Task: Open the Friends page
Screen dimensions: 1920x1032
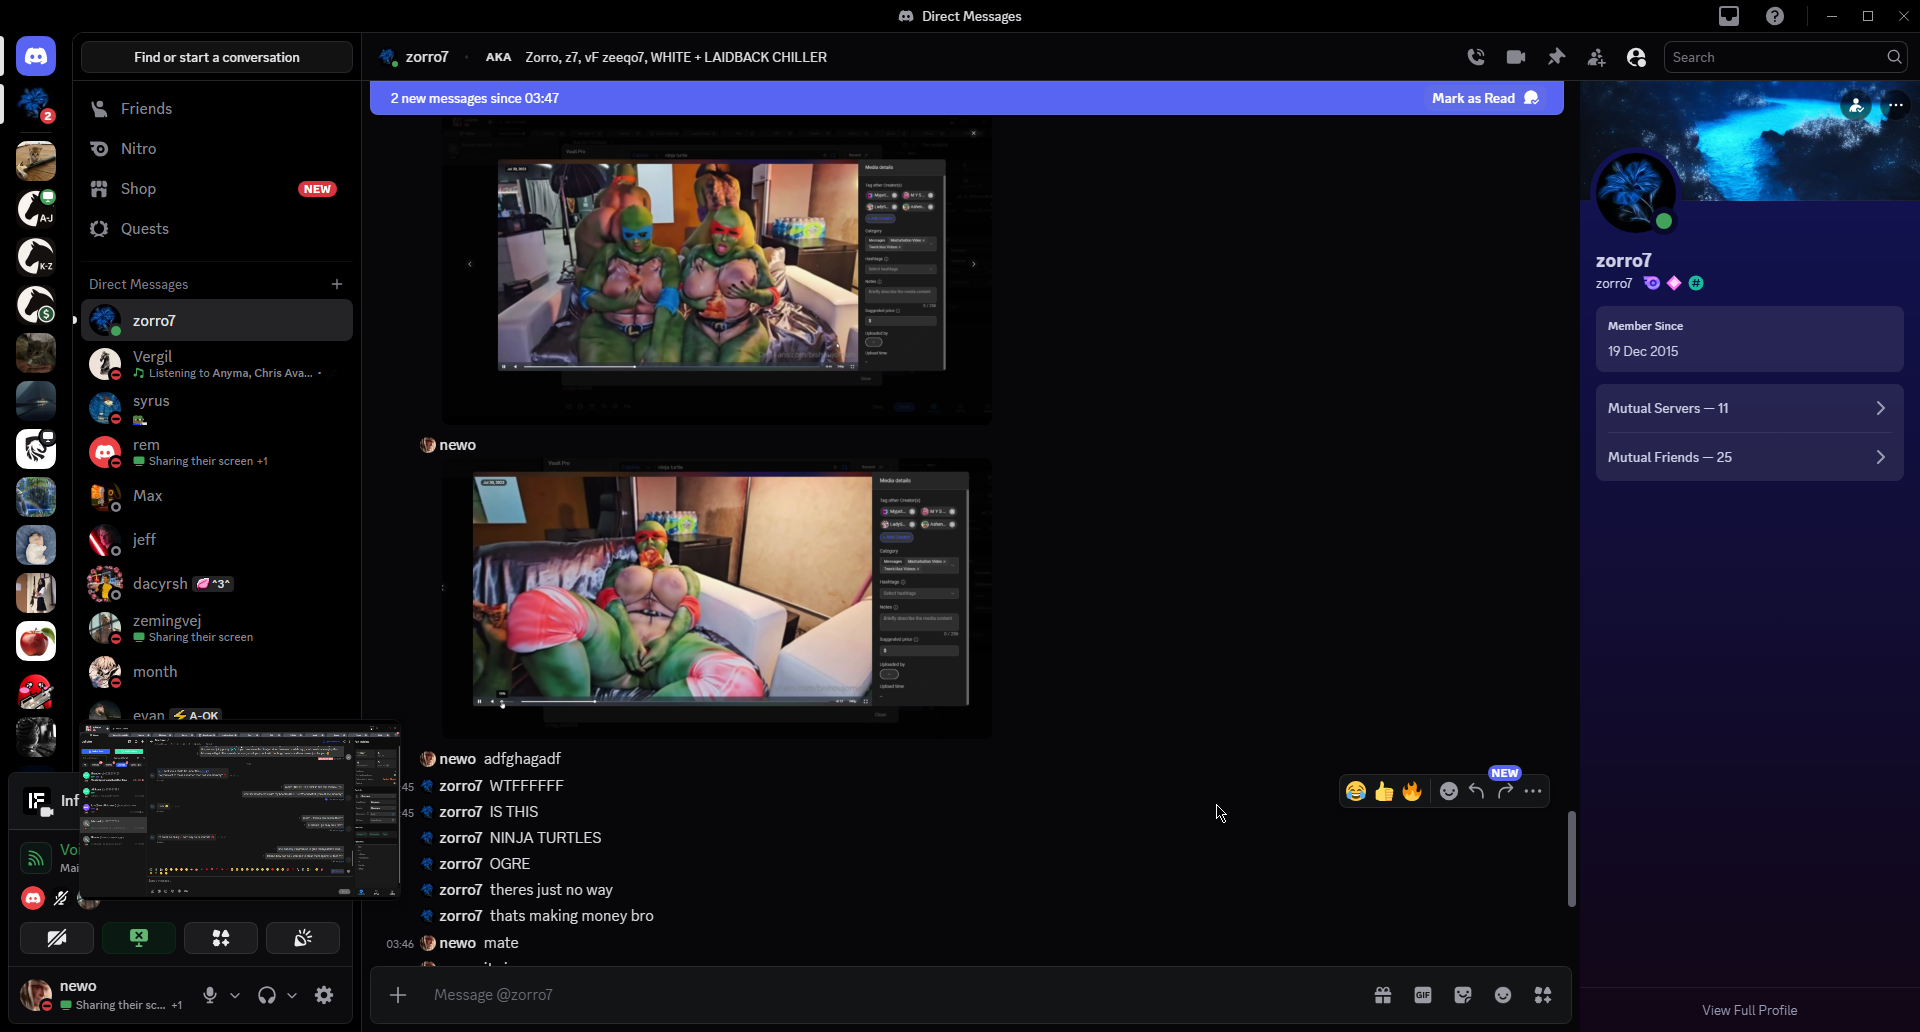Action: (x=217, y=109)
